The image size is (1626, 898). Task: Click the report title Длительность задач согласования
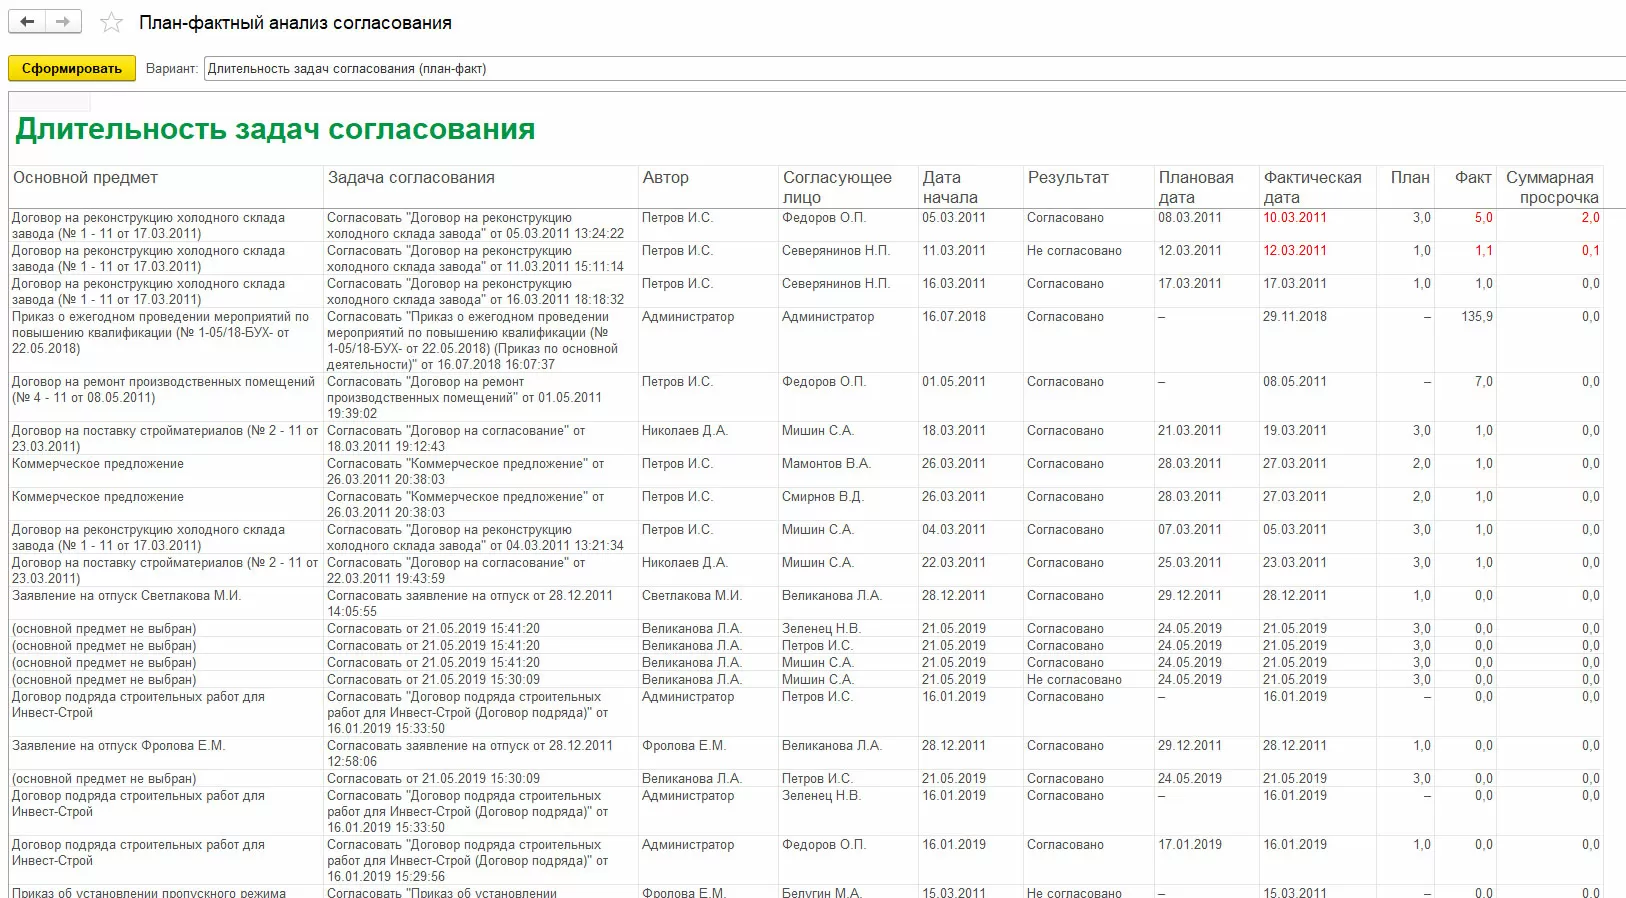click(x=275, y=129)
